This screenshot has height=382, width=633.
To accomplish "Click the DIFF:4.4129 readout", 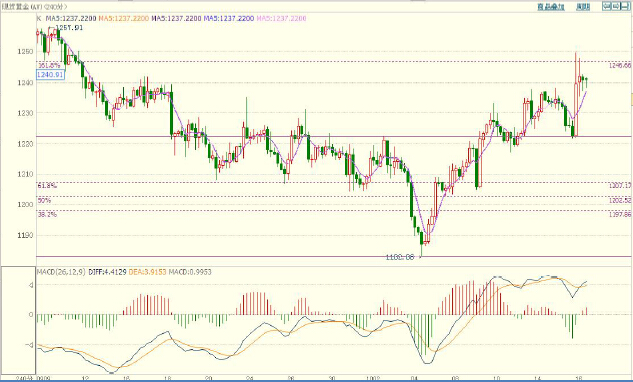I will (107, 272).
